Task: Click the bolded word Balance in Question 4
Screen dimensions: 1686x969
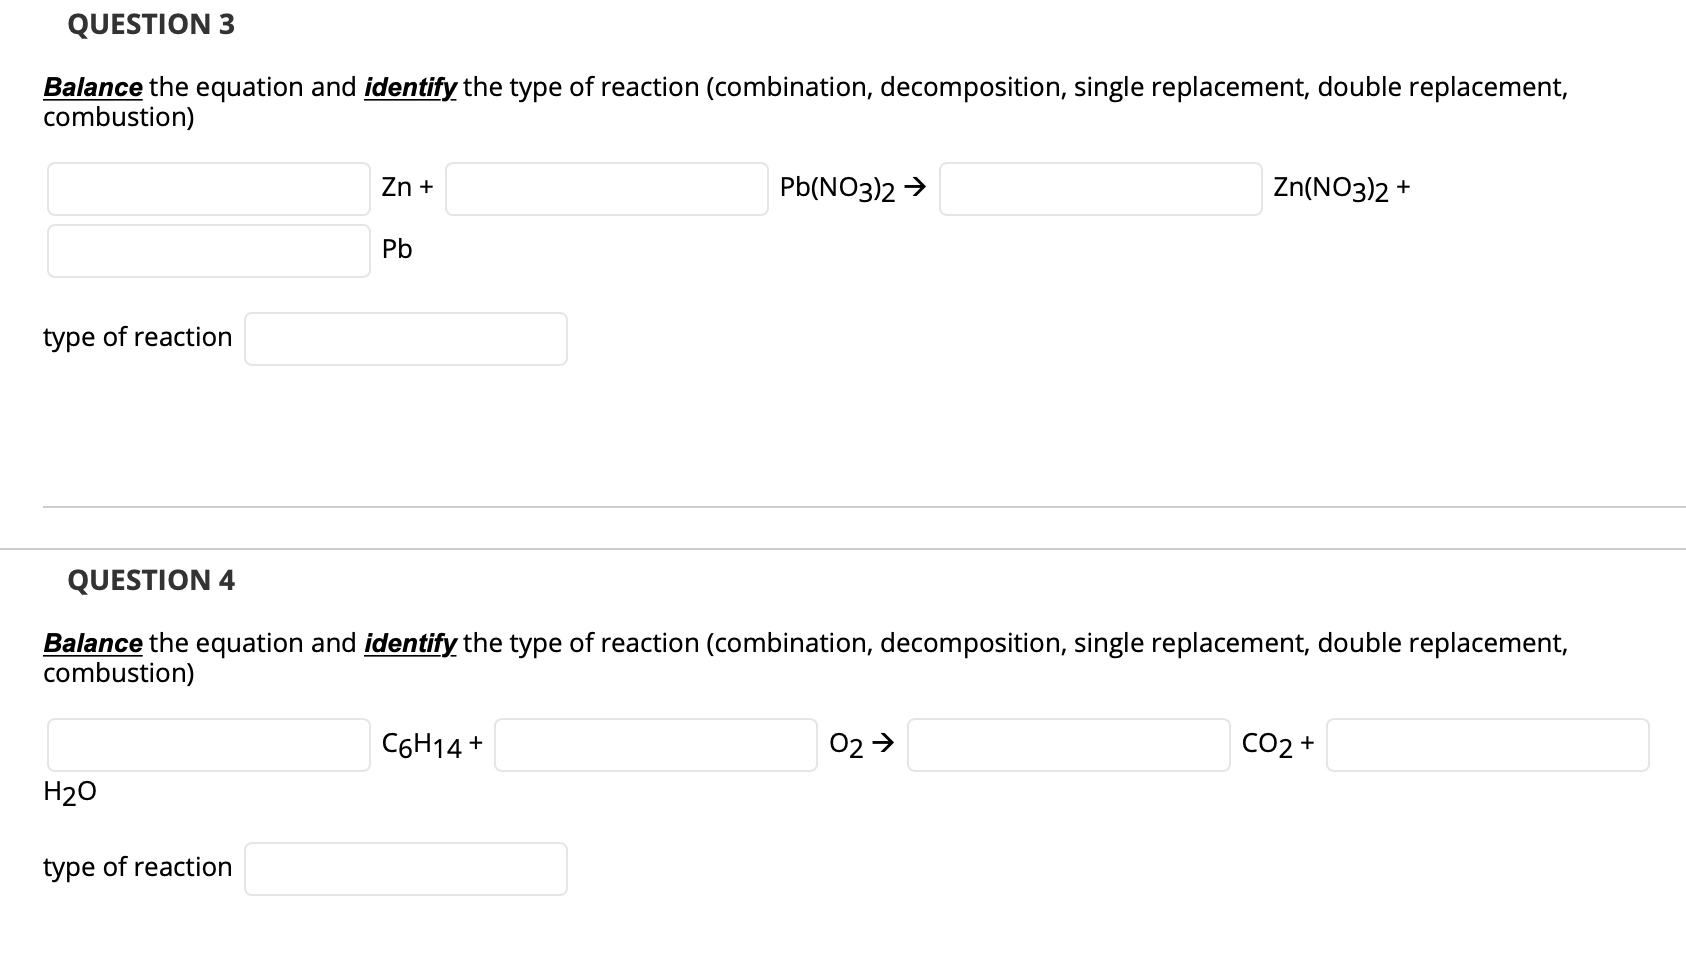Action: click(x=92, y=643)
